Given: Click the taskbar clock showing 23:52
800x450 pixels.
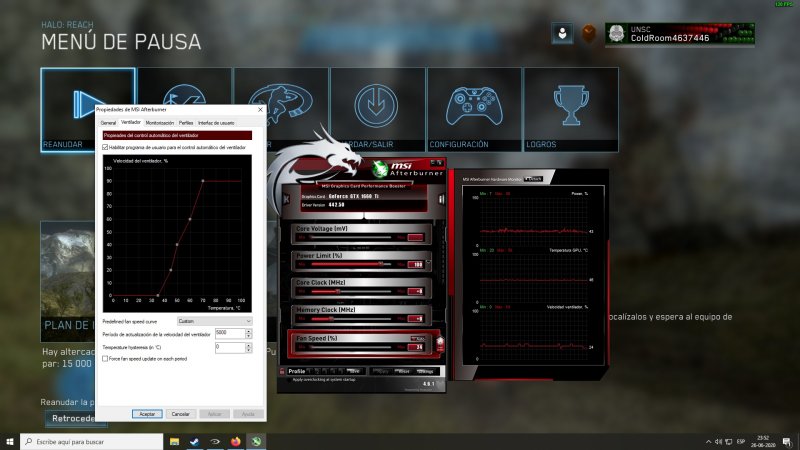Looking at the screenshot, I should [x=763, y=441].
